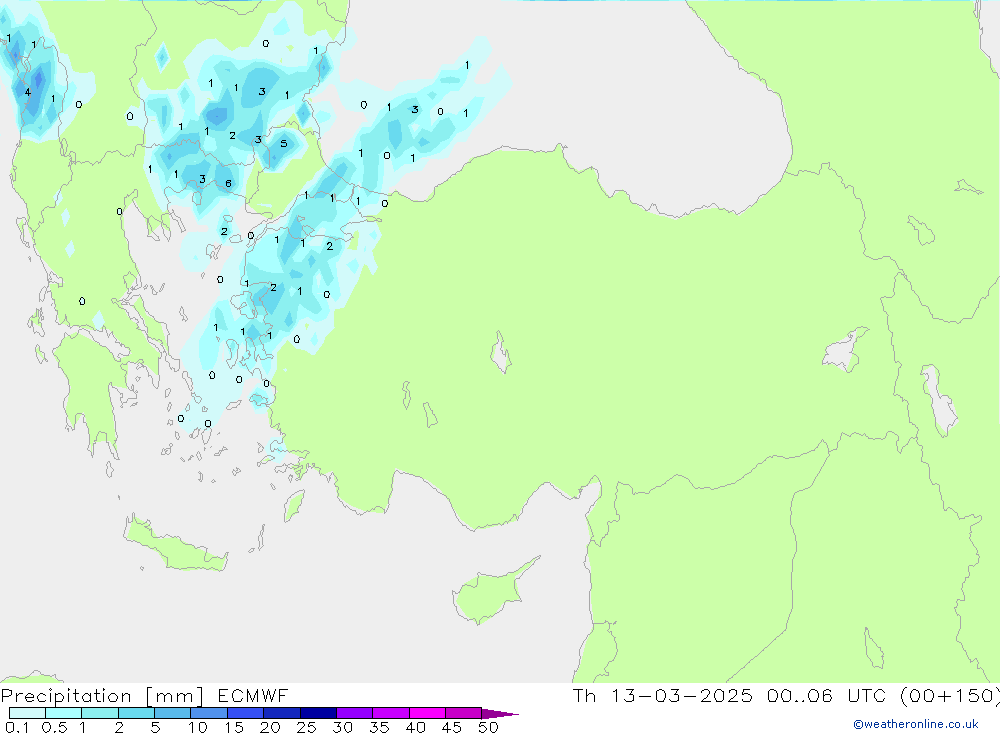Click the 40–45 mm magenta legend swatch
This screenshot has width=1000, height=733.
(427, 713)
